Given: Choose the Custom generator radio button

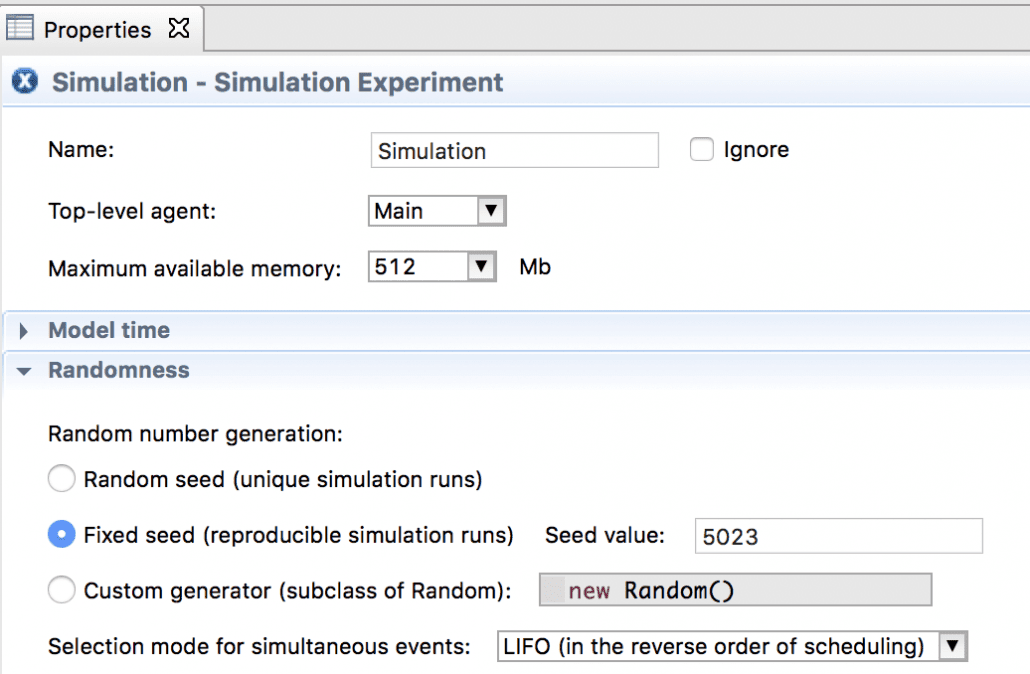Looking at the screenshot, I should pyautogui.click(x=62, y=591).
